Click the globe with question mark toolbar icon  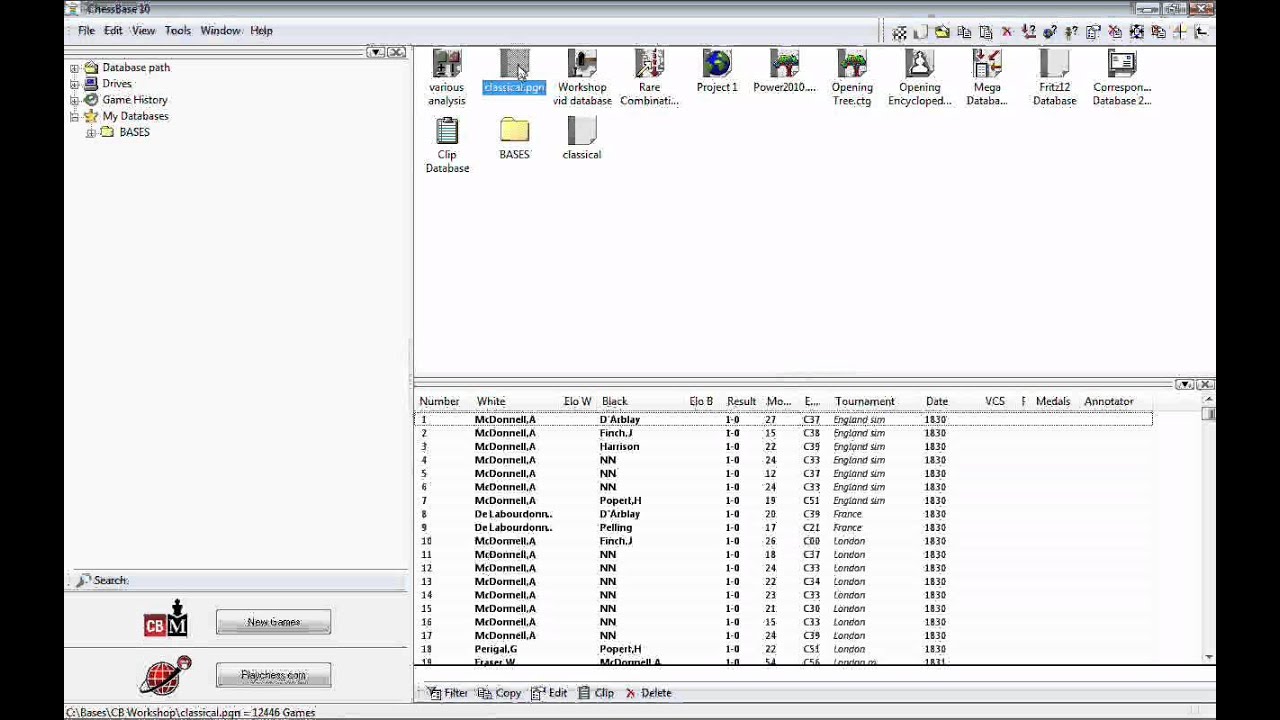(1050, 32)
